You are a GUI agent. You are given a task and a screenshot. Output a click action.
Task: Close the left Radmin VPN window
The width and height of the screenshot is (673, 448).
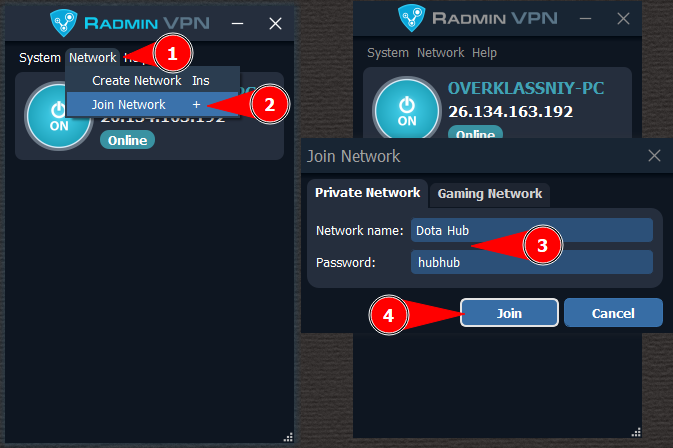coord(275,24)
